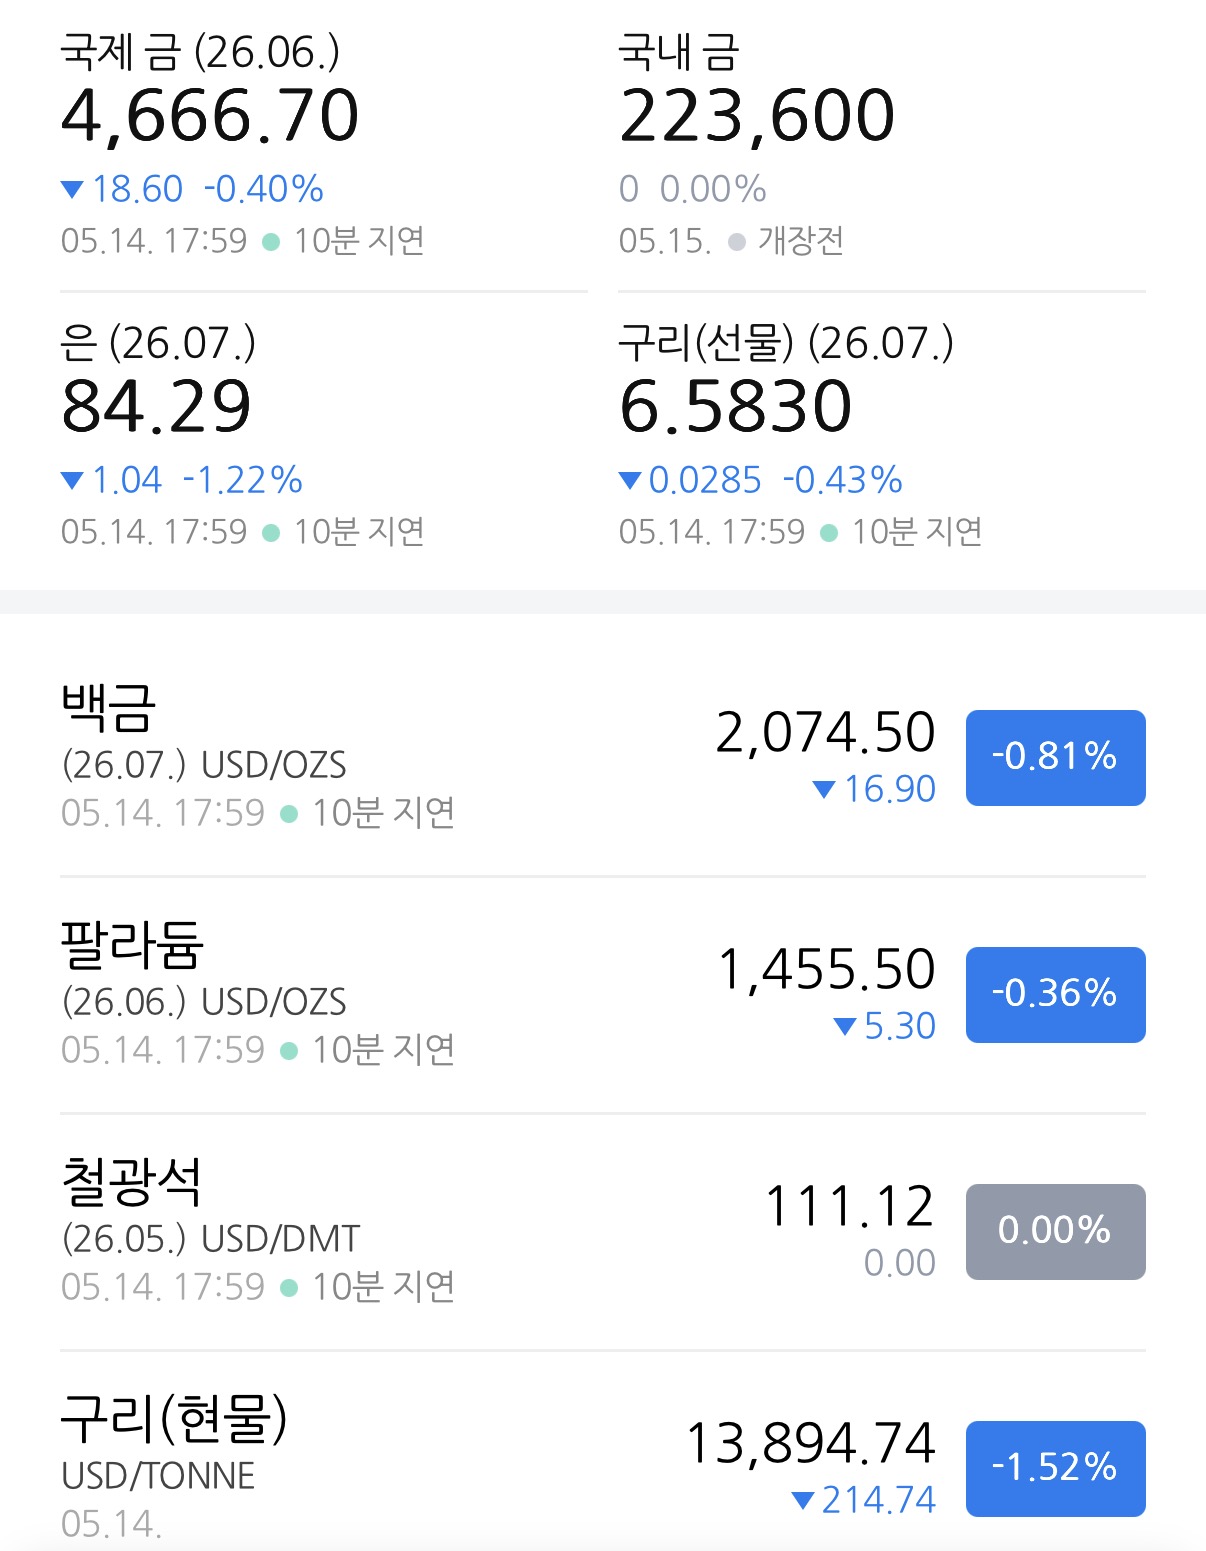Click the down arrow beside platinum's 16.90
The image size is (1206, 1551).
pyautogui.click(x=824, y=790)
